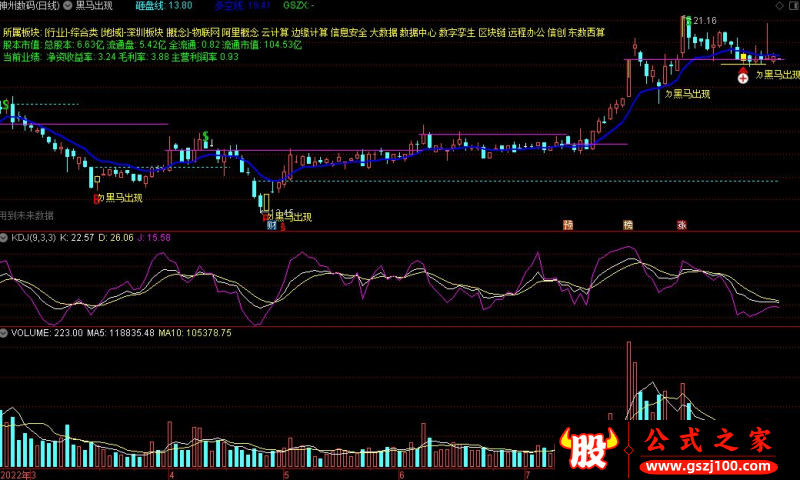Click the MA10: 105378.75 value

(x=195, y=333)
